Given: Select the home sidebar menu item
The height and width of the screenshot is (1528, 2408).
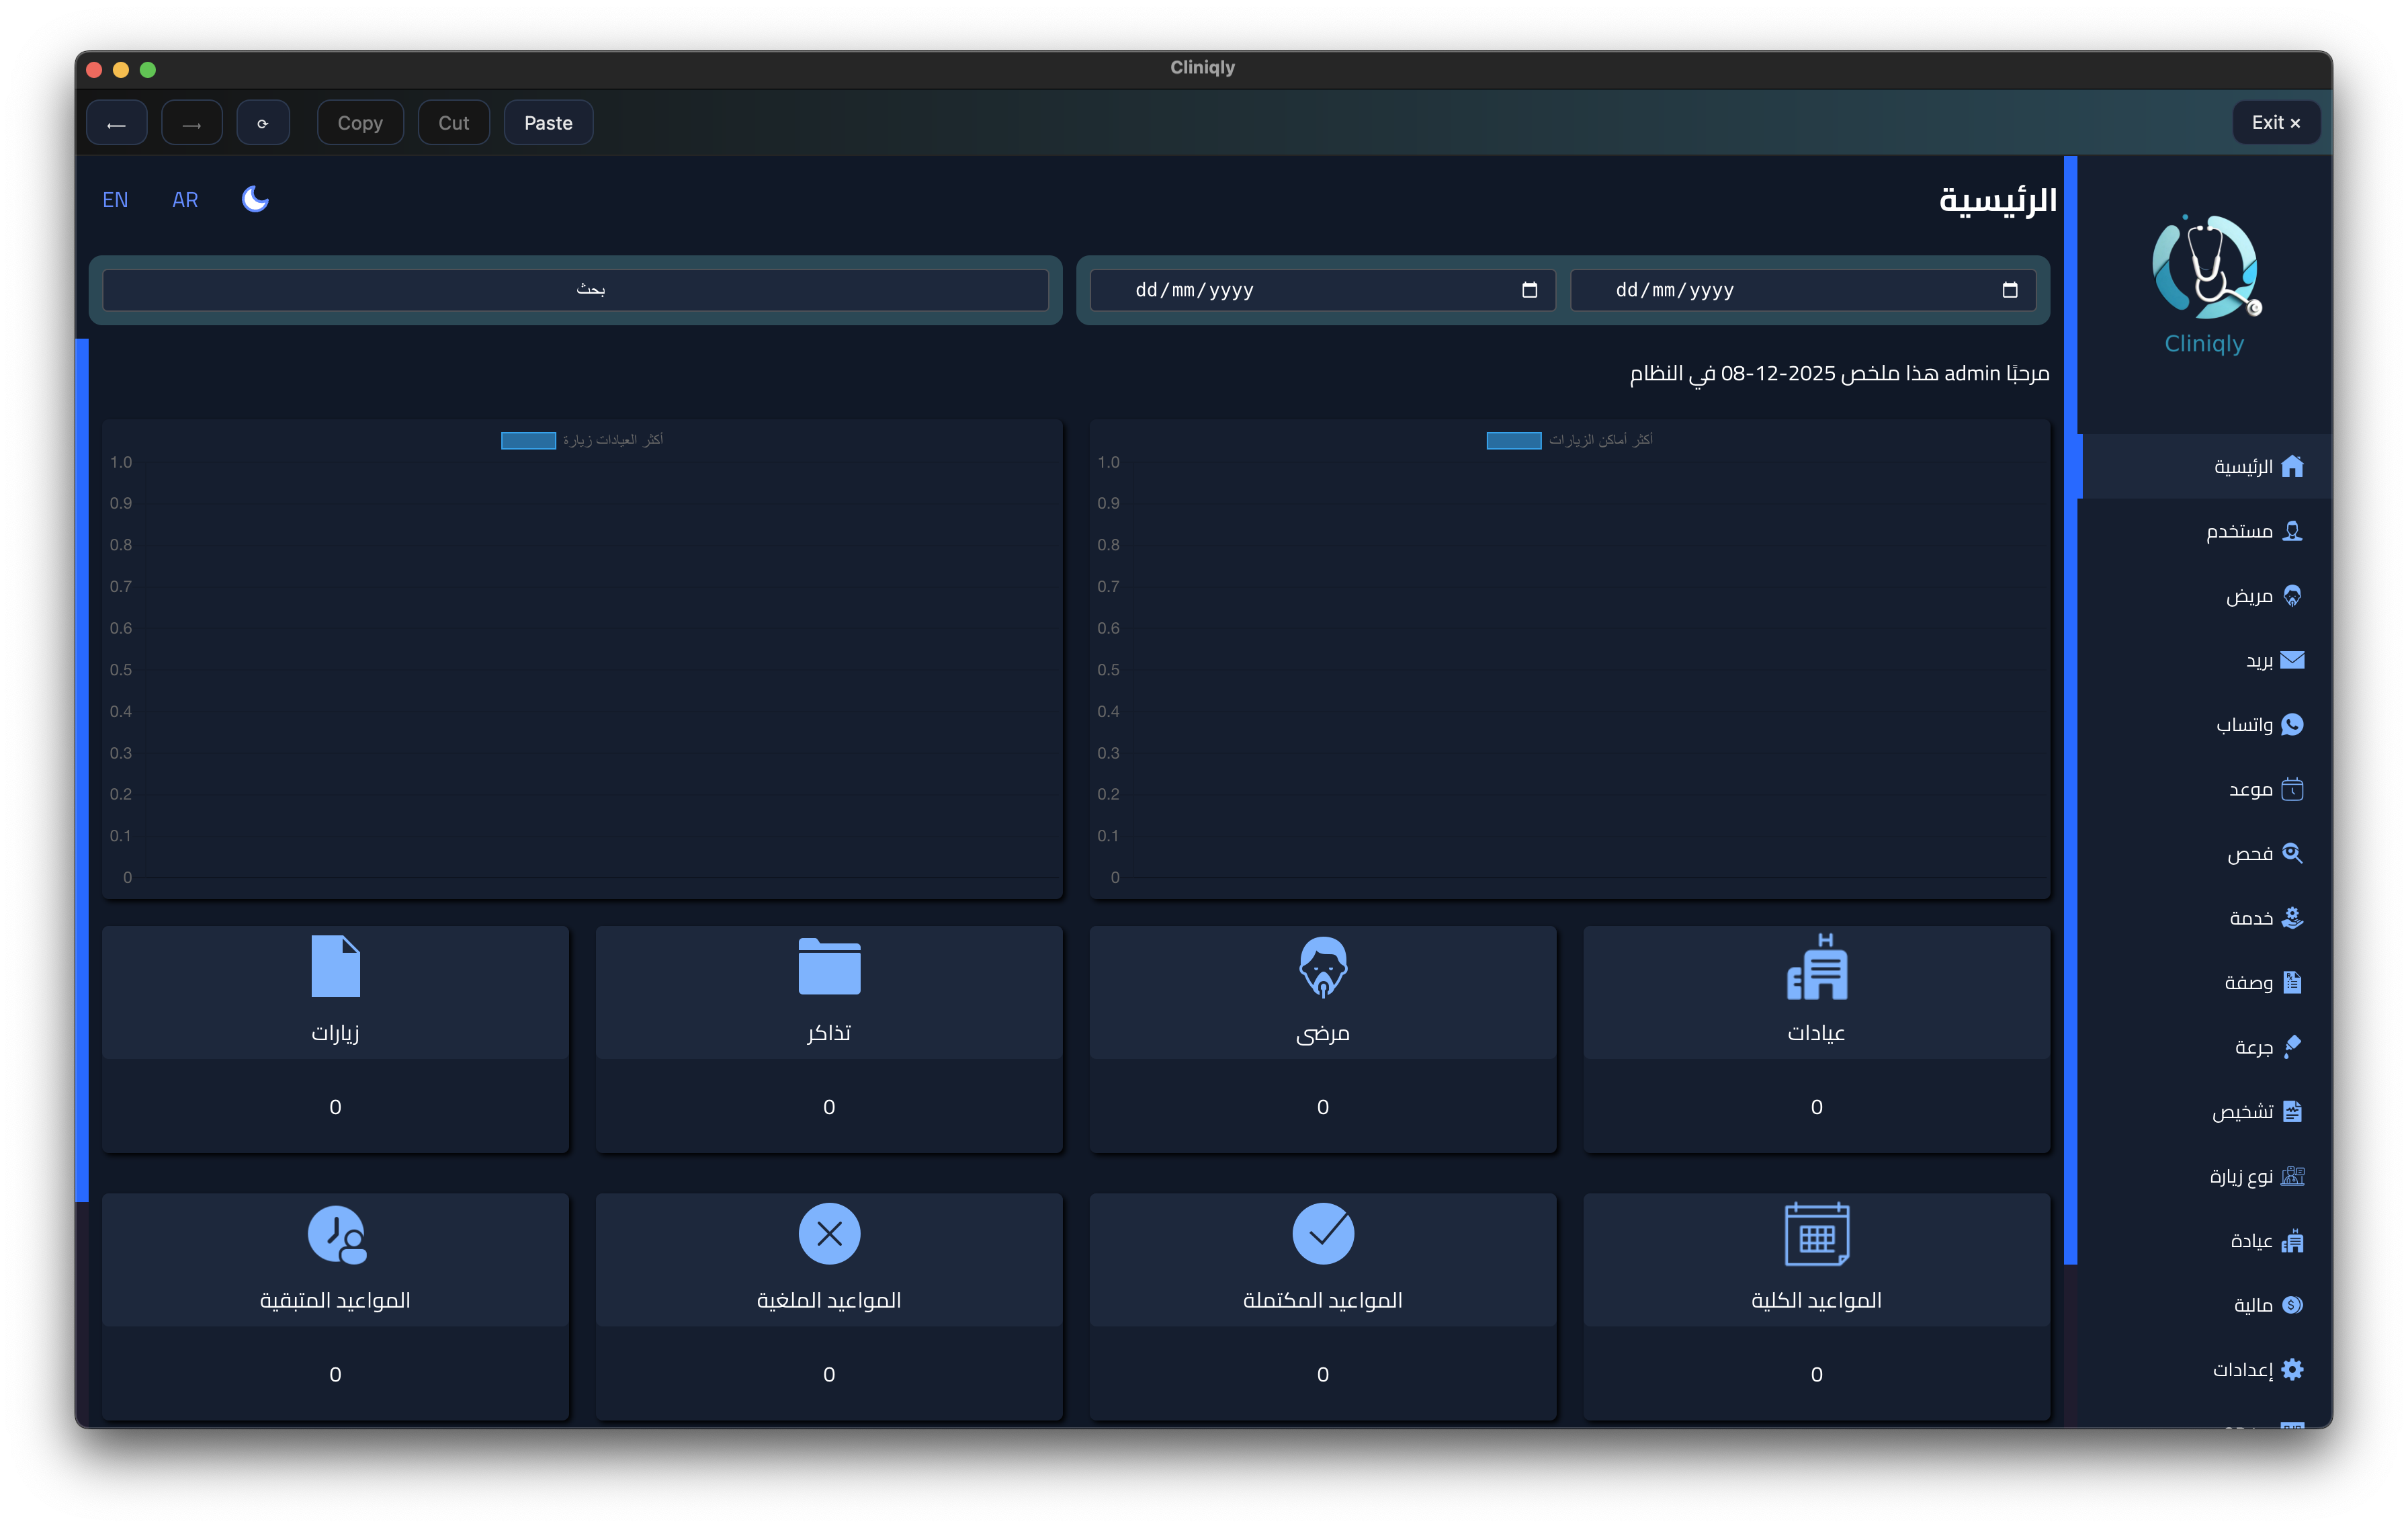Looking at the screenshot, I should pyautogui.click(x=2257, y=467).
